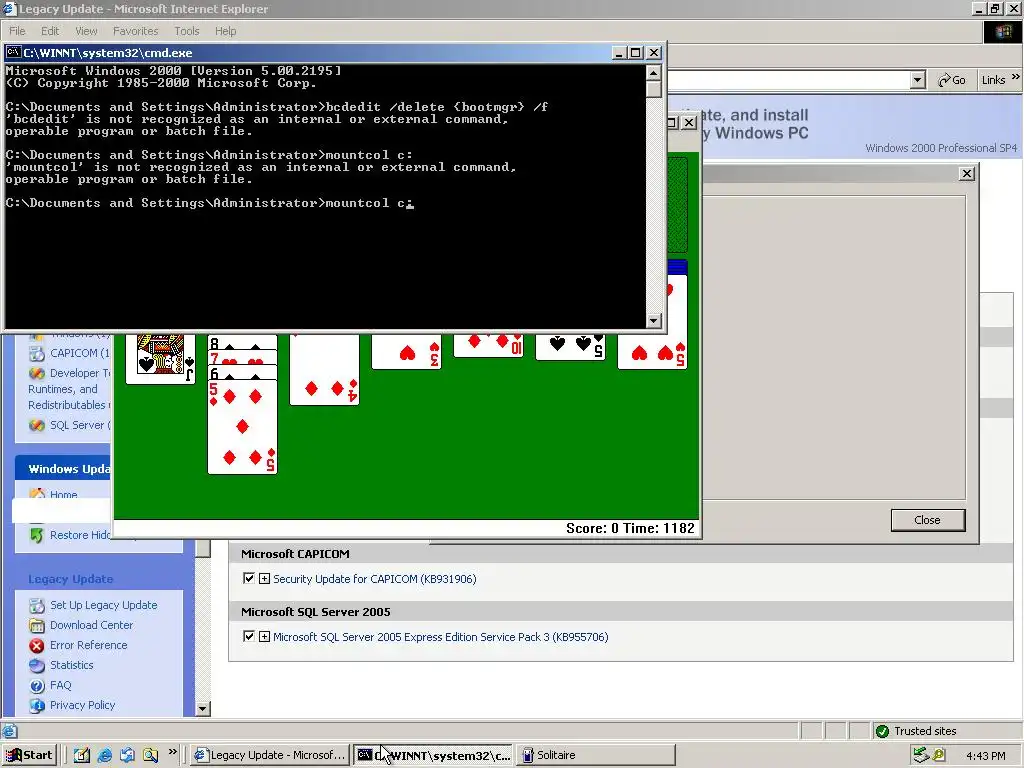Click the Developer Tools category icon

point(37,374)
